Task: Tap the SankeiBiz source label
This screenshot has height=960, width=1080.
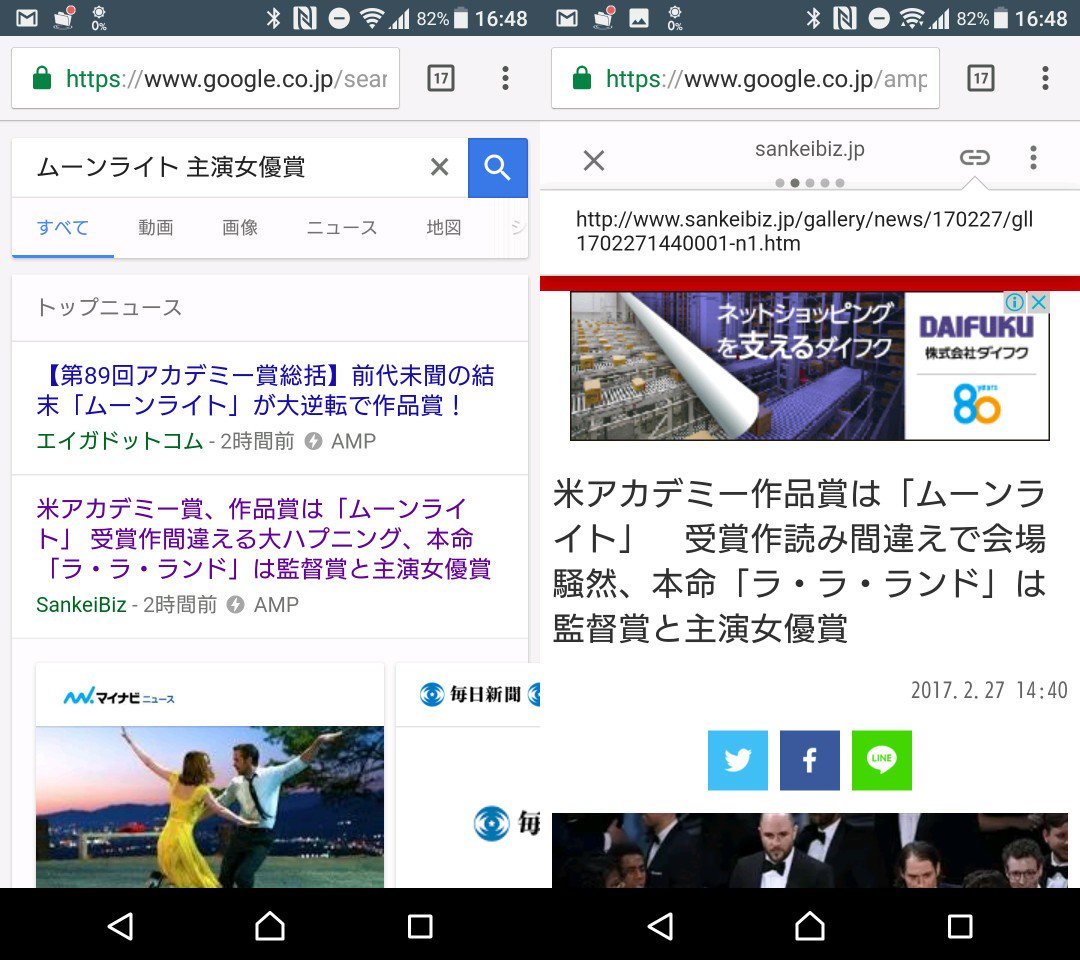Action: 81,605
